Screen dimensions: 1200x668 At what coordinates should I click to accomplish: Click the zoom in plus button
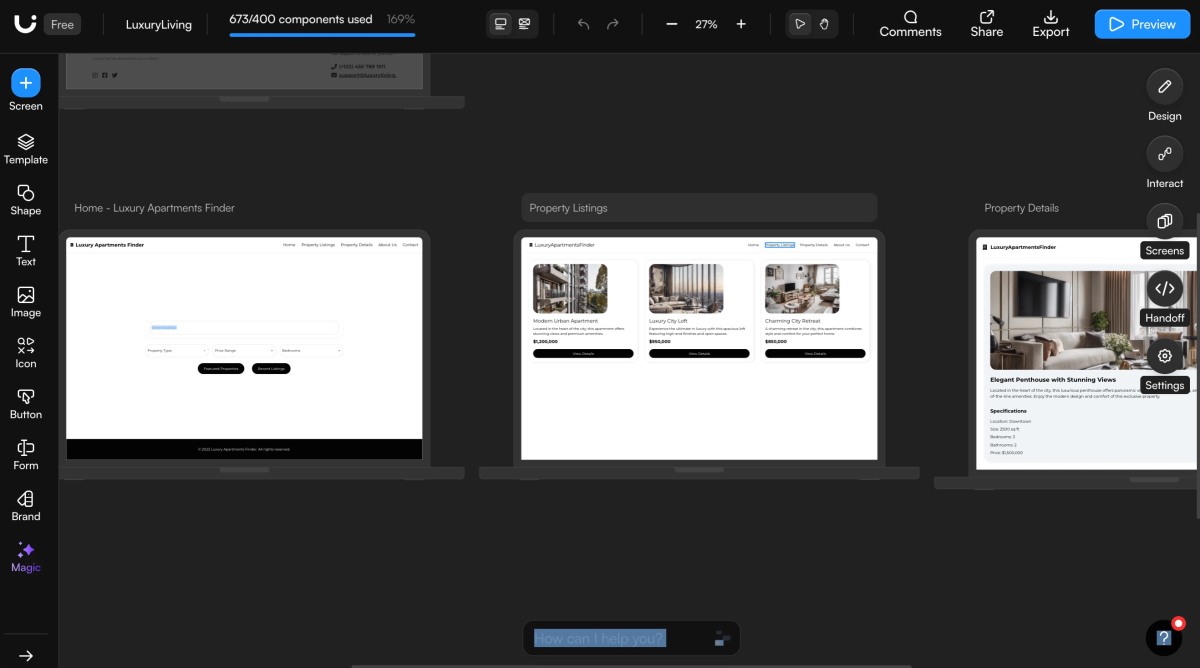(x=741, y=24)
